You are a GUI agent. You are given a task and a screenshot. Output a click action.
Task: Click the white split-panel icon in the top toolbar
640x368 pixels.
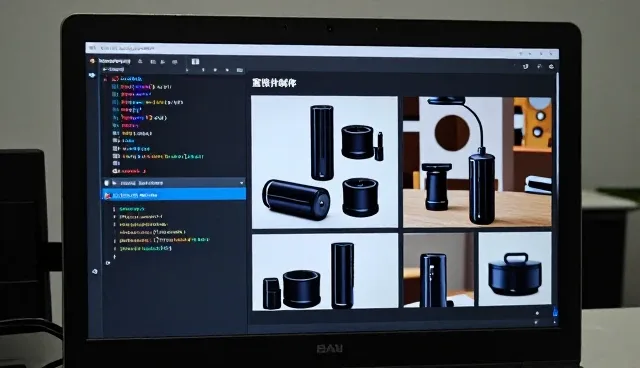[x=196, y=62]
